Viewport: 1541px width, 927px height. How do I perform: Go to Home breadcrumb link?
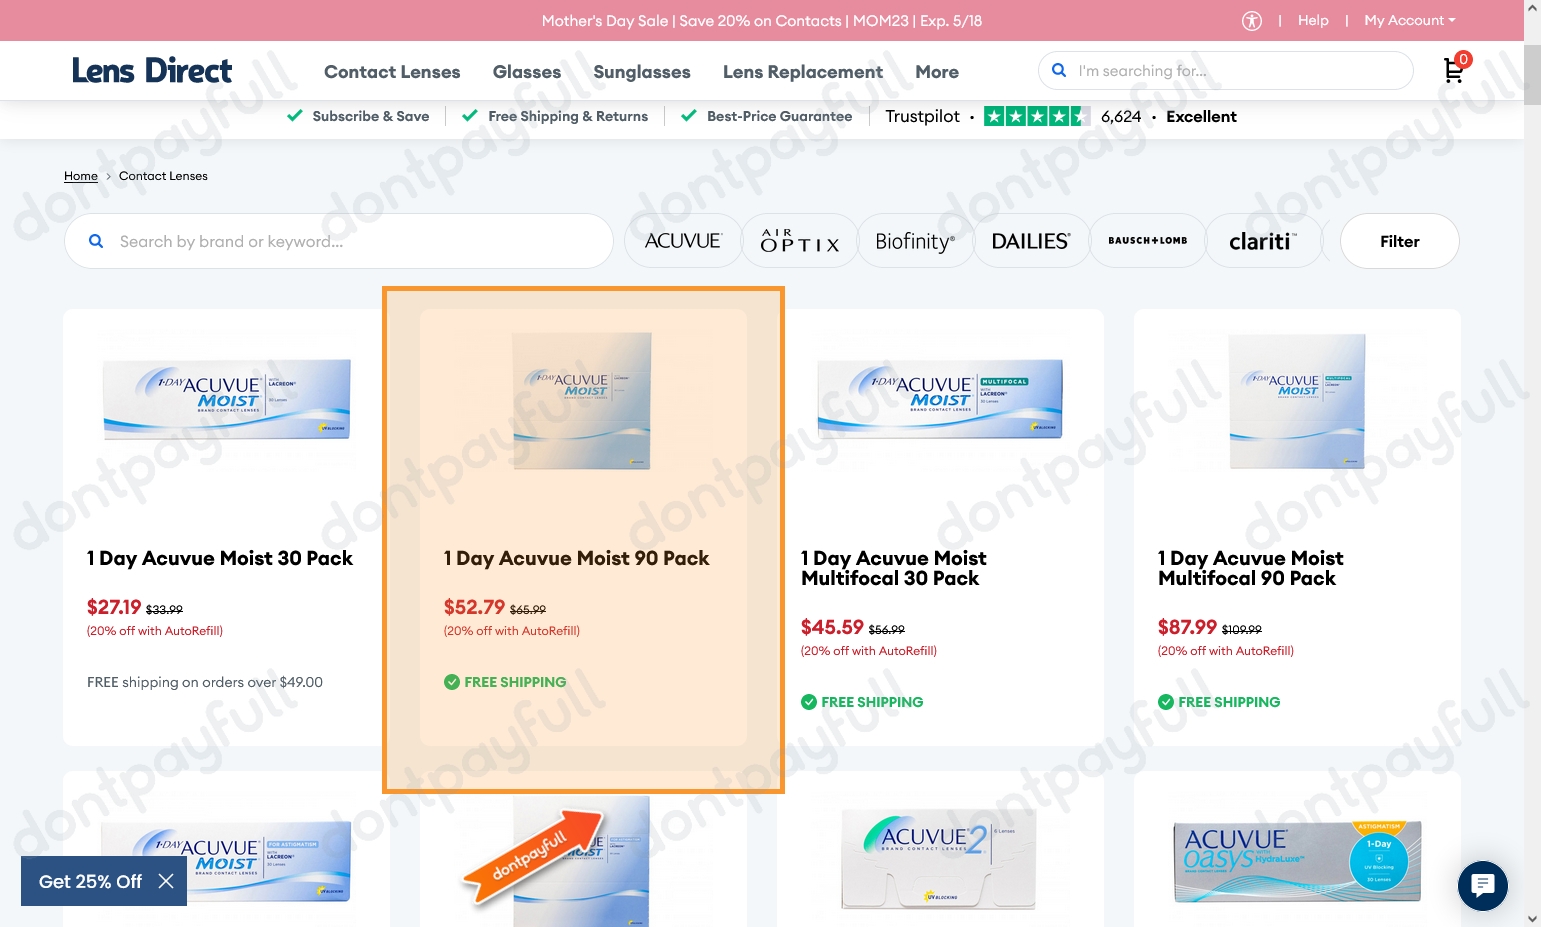(x=81, y=176)
